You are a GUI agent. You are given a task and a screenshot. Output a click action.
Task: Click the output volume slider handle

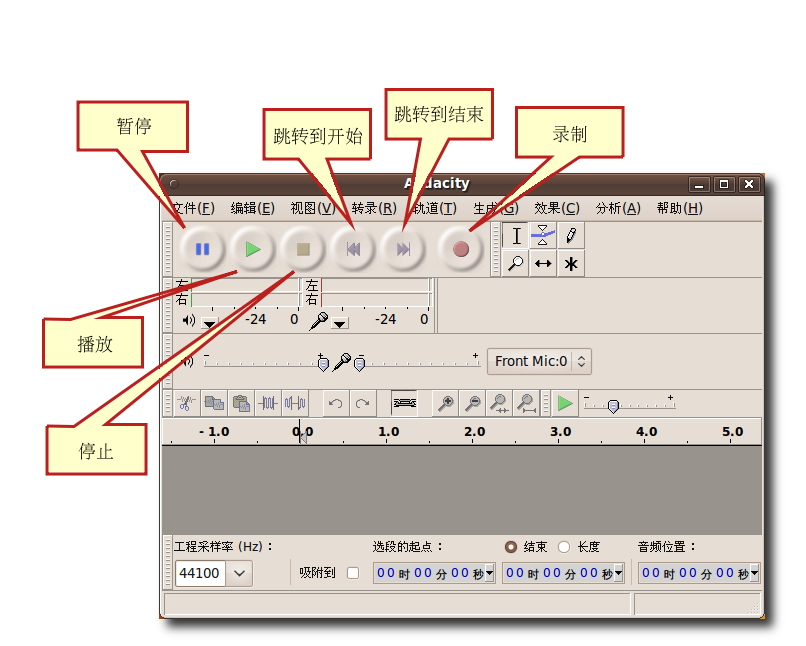click(323, 364)
